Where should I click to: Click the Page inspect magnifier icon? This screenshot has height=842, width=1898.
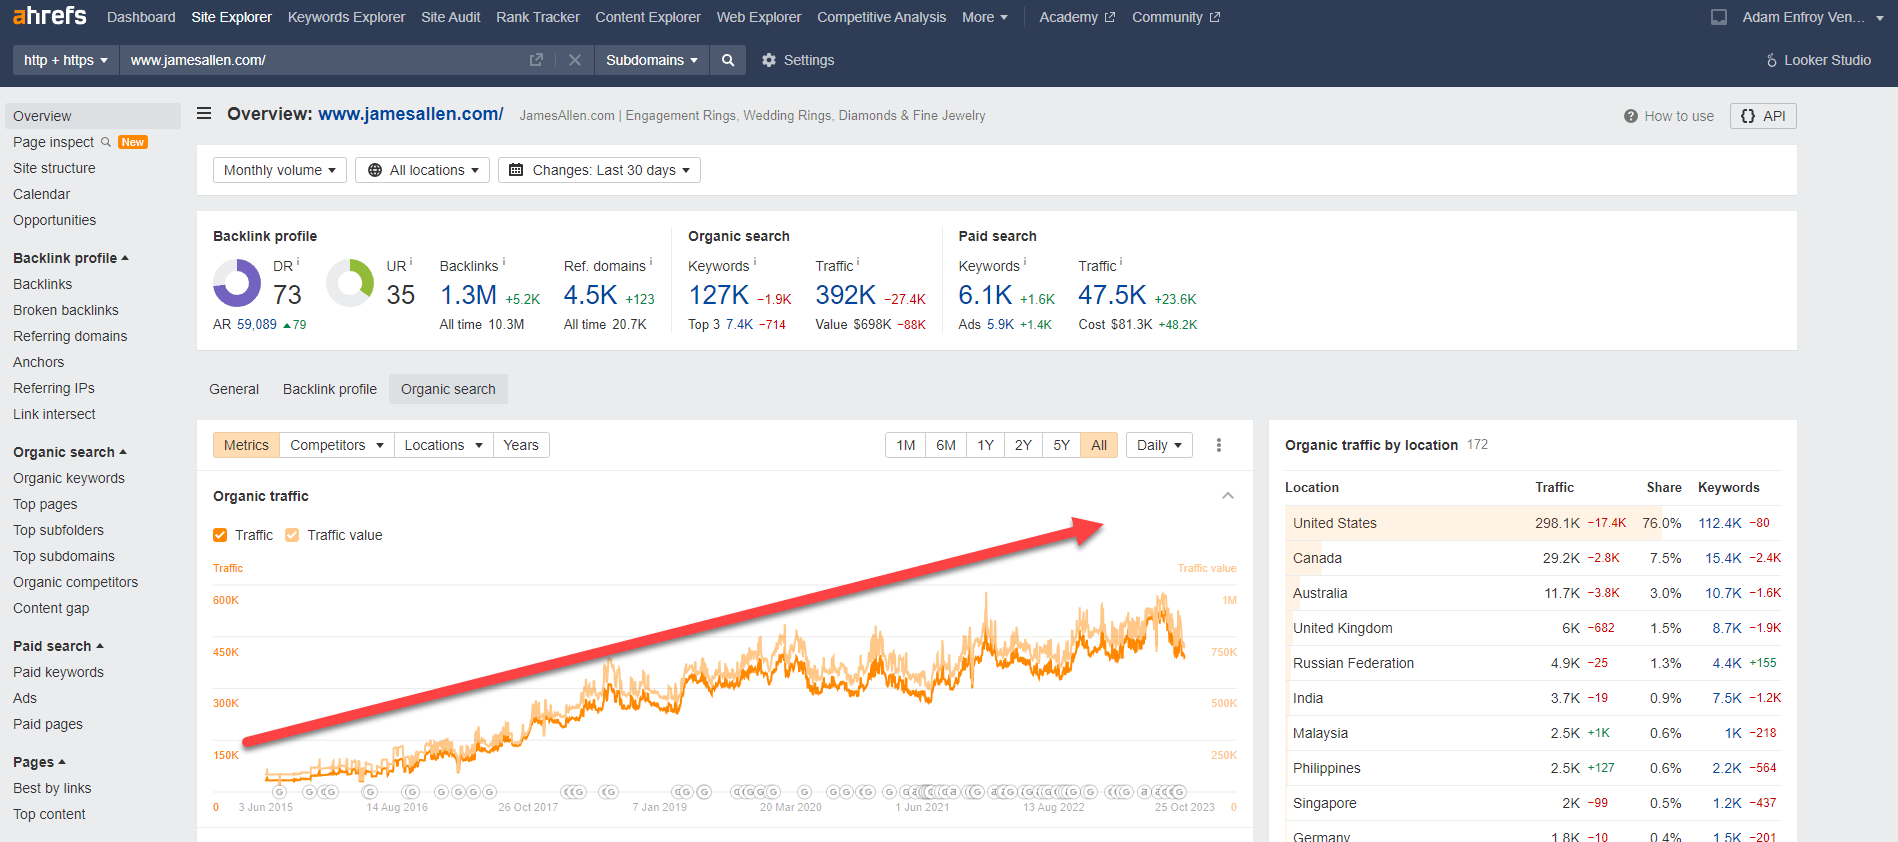[106, 142]
